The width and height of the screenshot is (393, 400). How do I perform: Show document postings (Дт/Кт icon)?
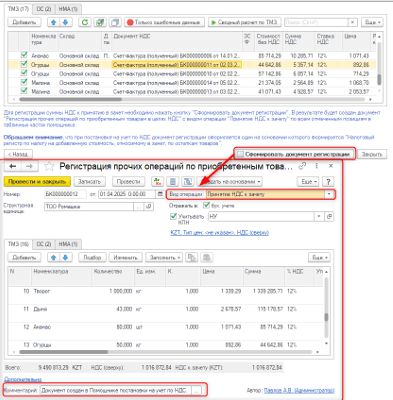pyautogui.click(x=157, y=182)
